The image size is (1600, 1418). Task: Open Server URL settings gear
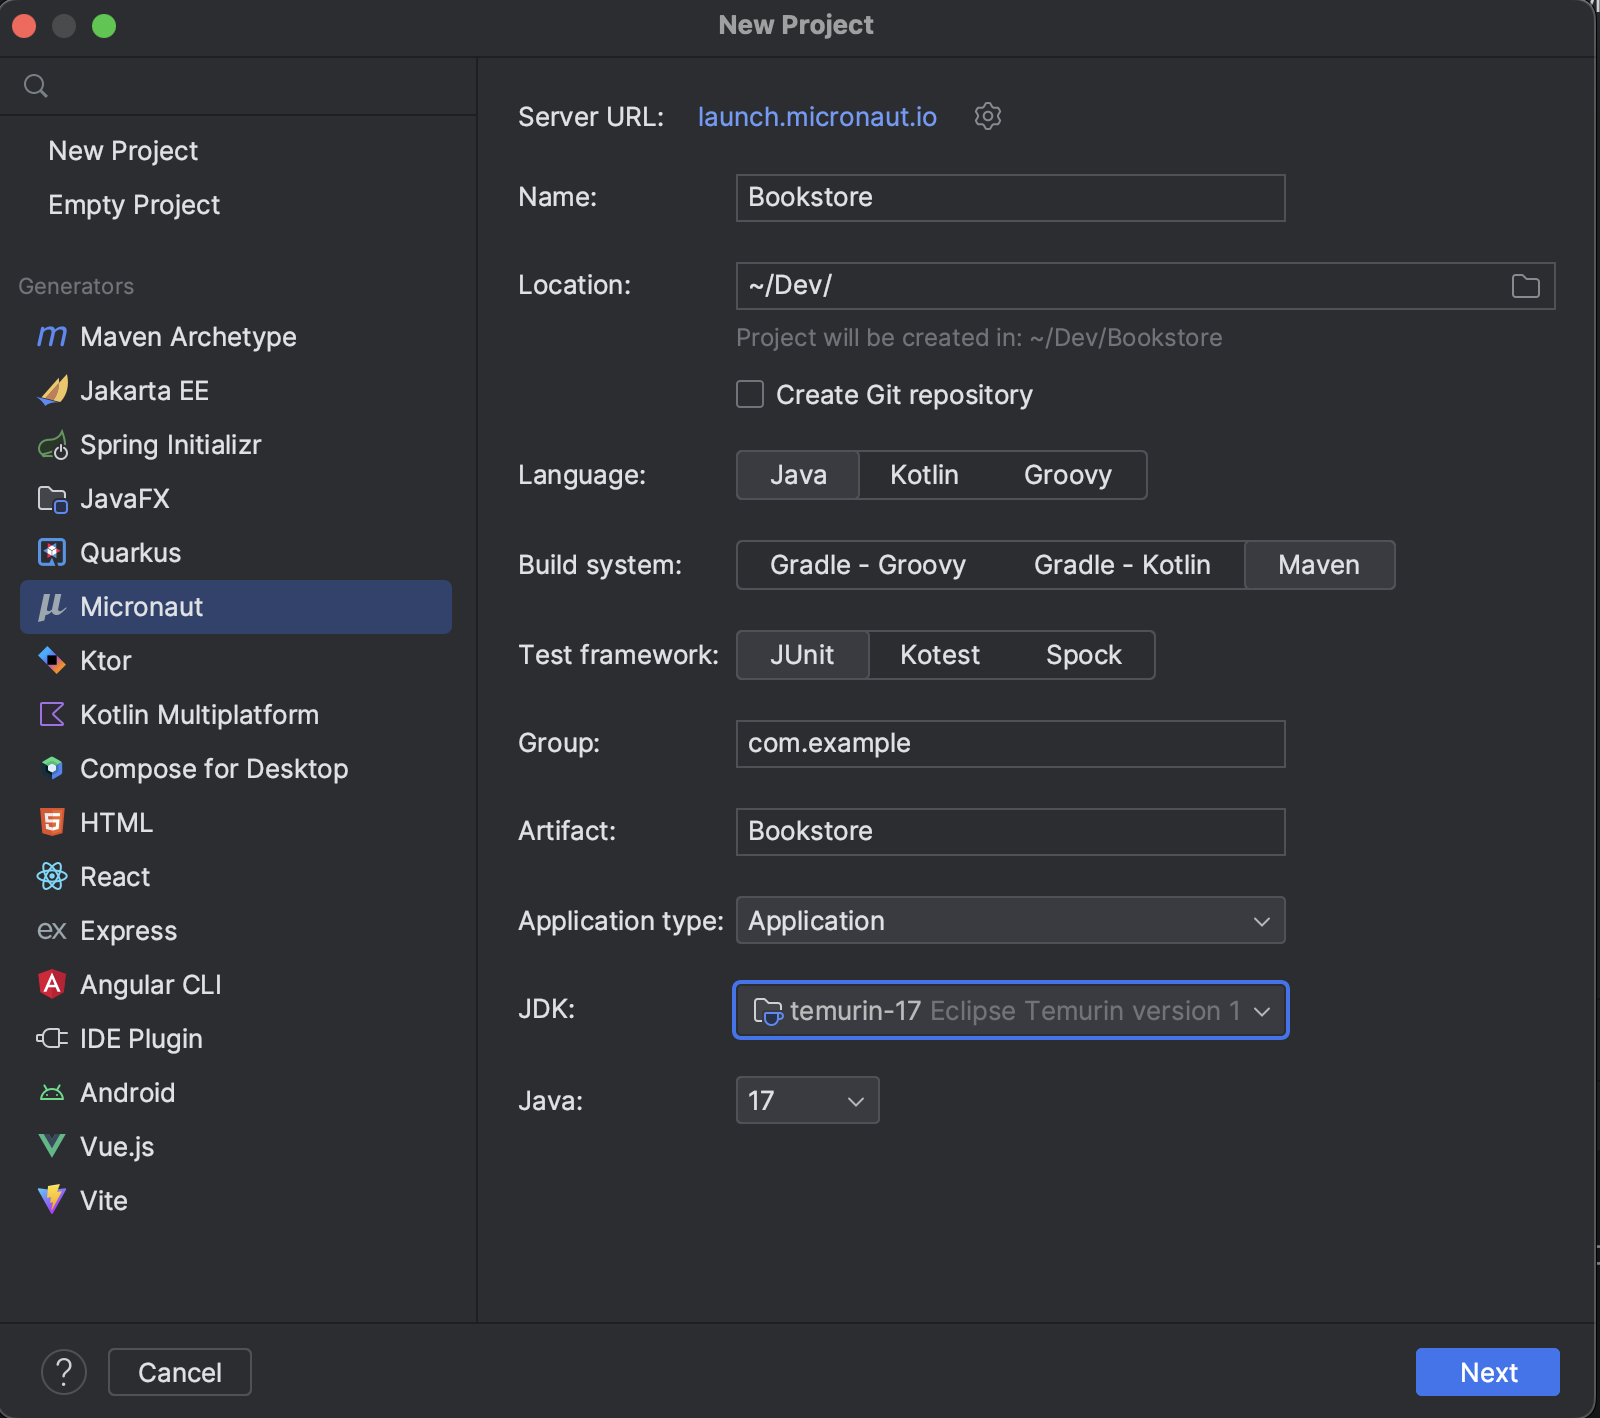click(x=988, y=117)
